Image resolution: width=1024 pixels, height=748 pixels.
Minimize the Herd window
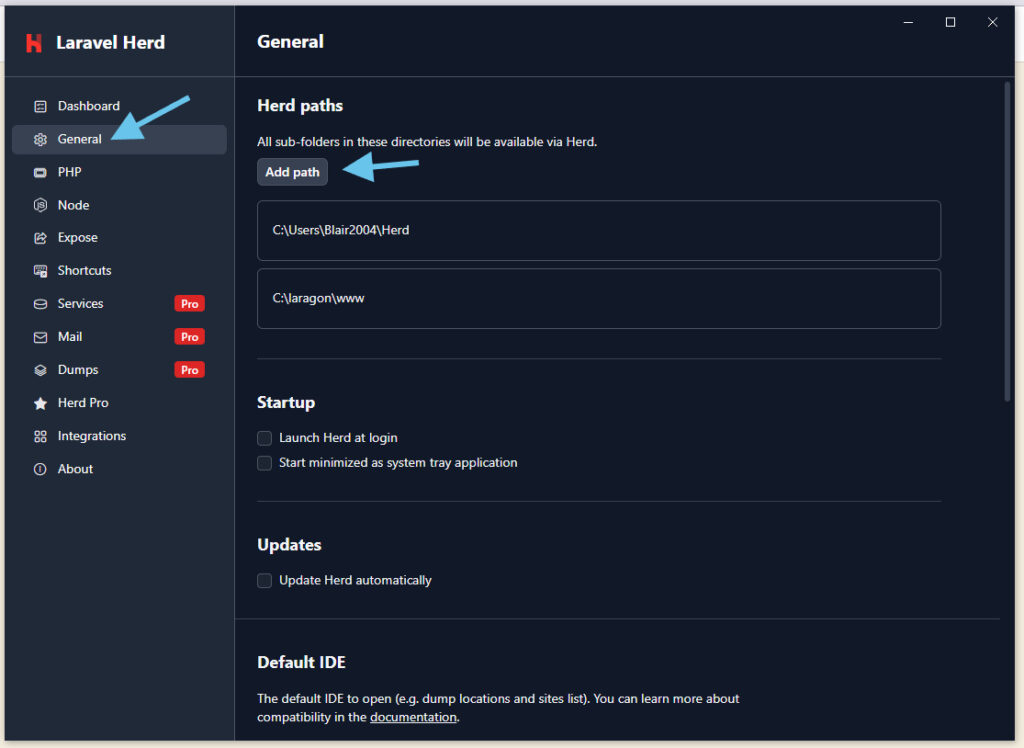pos(908,22)
